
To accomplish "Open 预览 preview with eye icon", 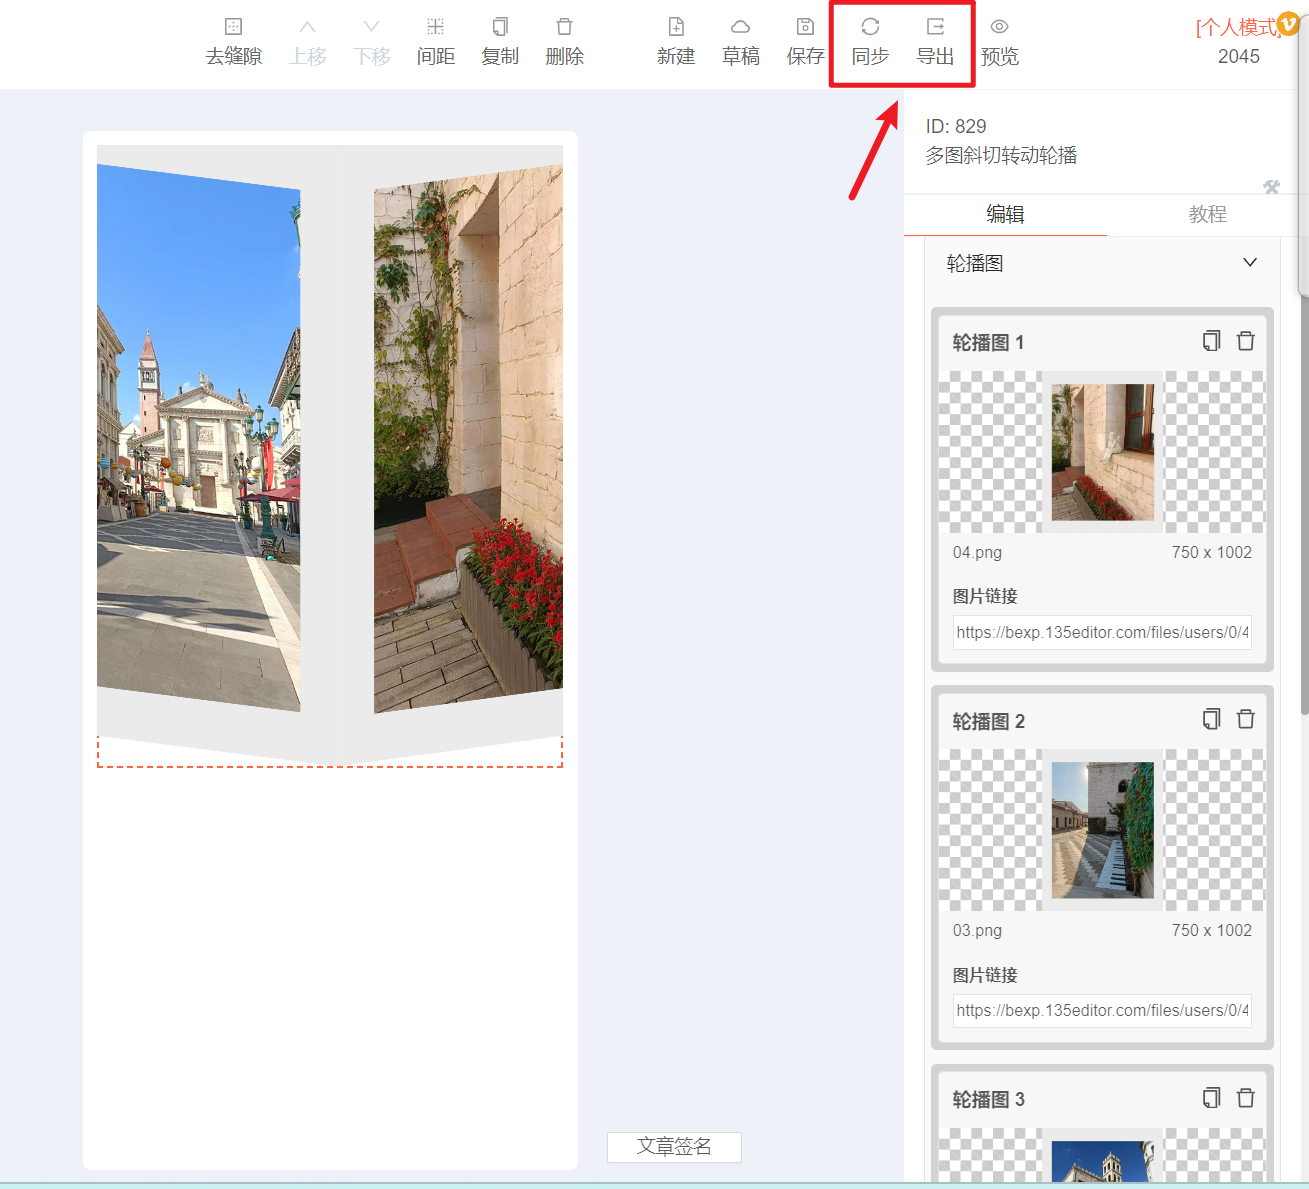I will click(999, 27).
